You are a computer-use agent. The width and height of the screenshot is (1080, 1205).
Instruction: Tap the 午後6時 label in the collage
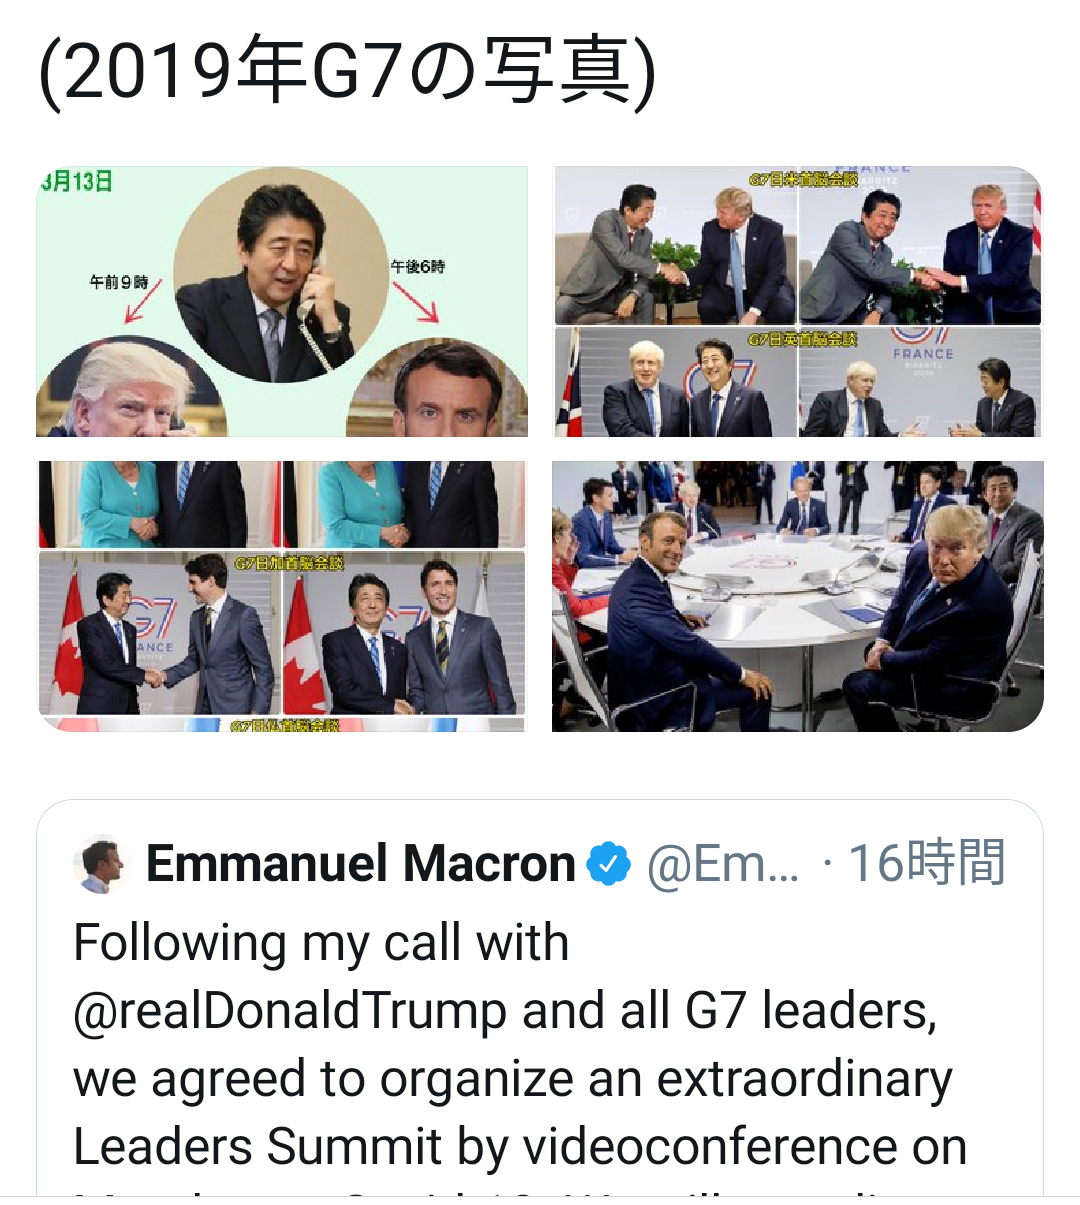pyautogui.click(x=418, y=267)
